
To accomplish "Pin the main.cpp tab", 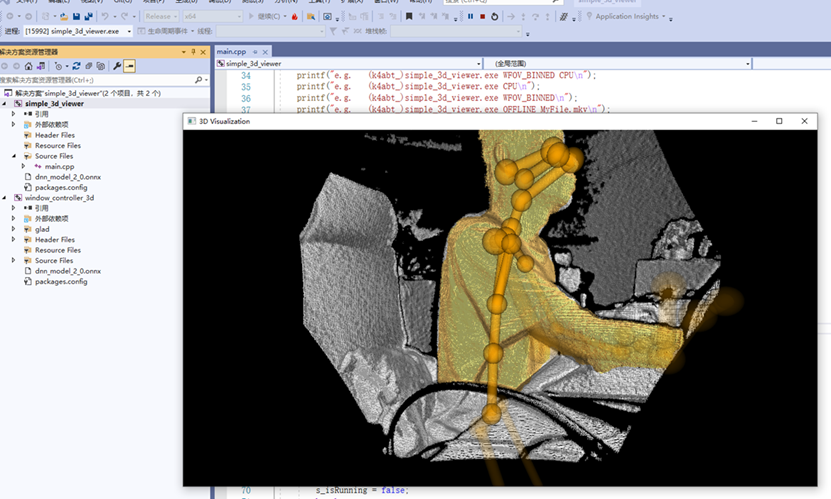I will click(255, 52).
